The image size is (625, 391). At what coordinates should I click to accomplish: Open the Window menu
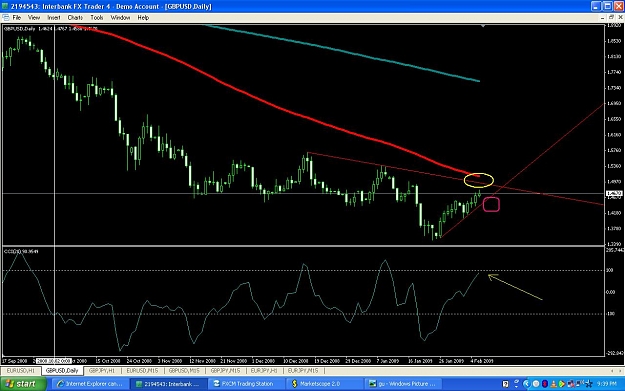click(120, 18)
